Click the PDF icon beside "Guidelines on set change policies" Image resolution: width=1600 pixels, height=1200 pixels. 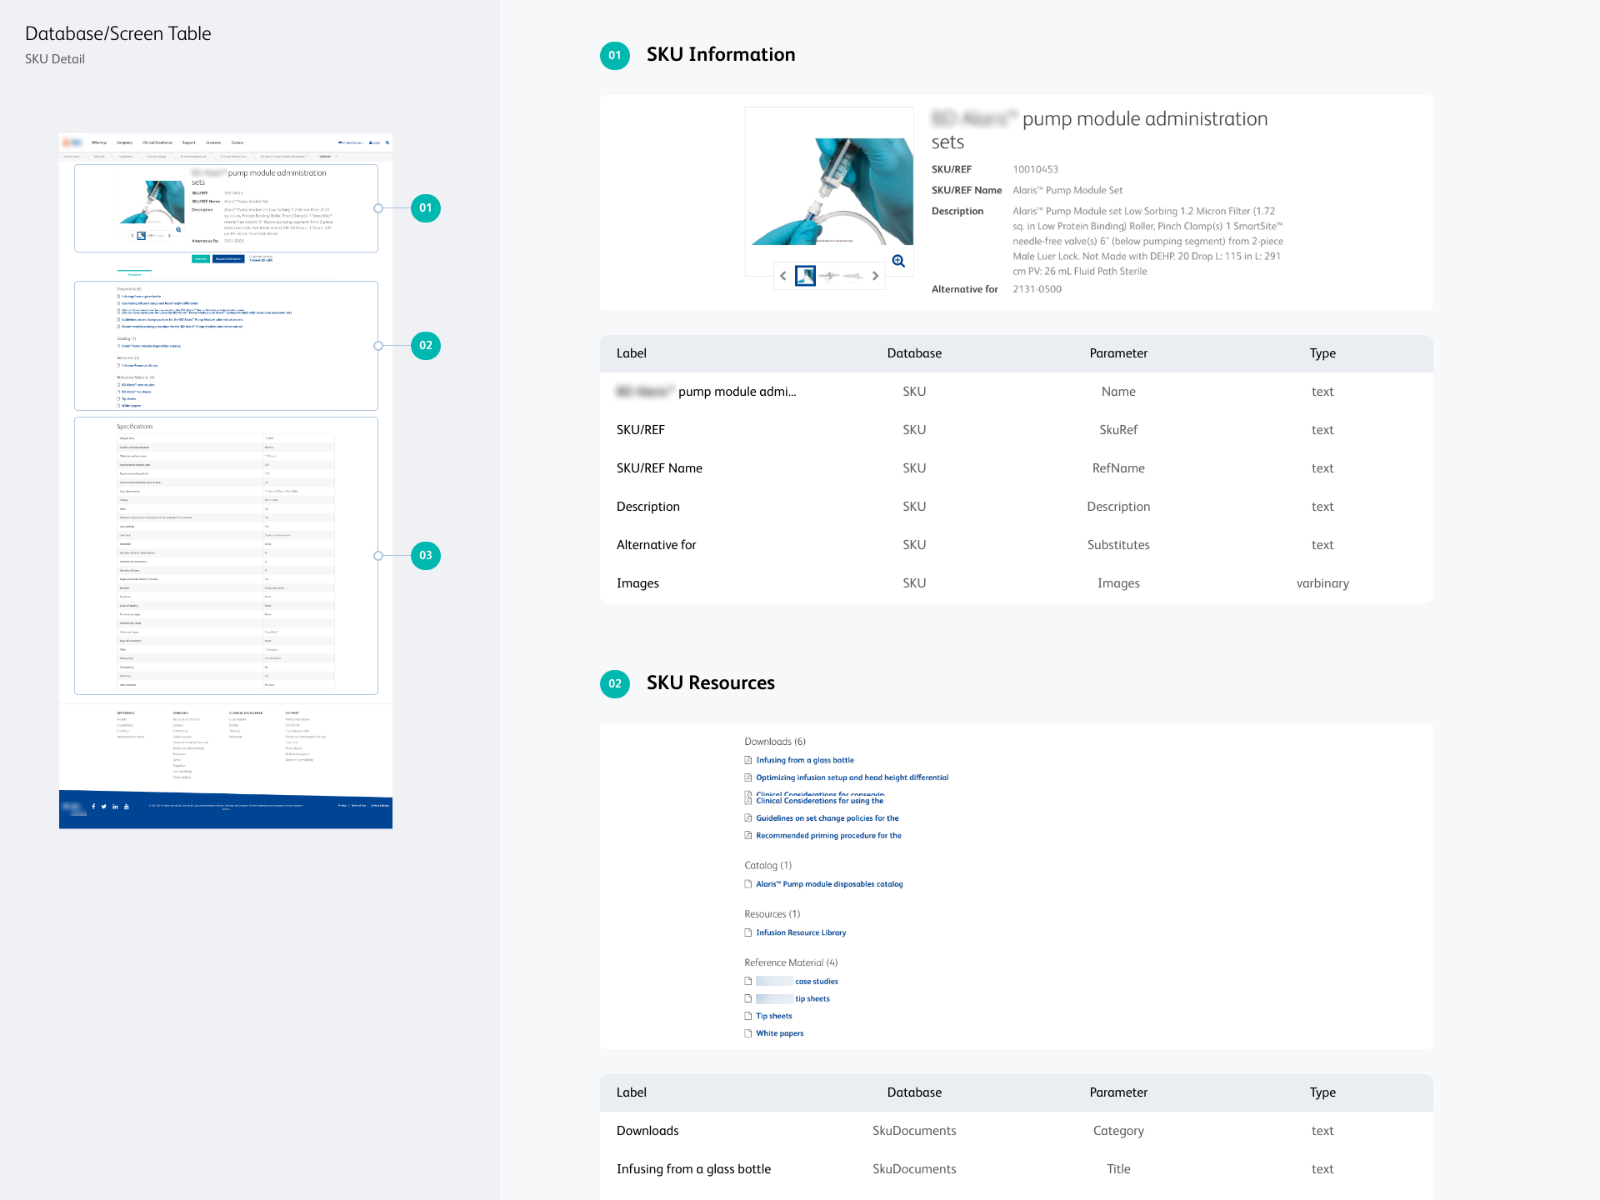click(748, 818)
